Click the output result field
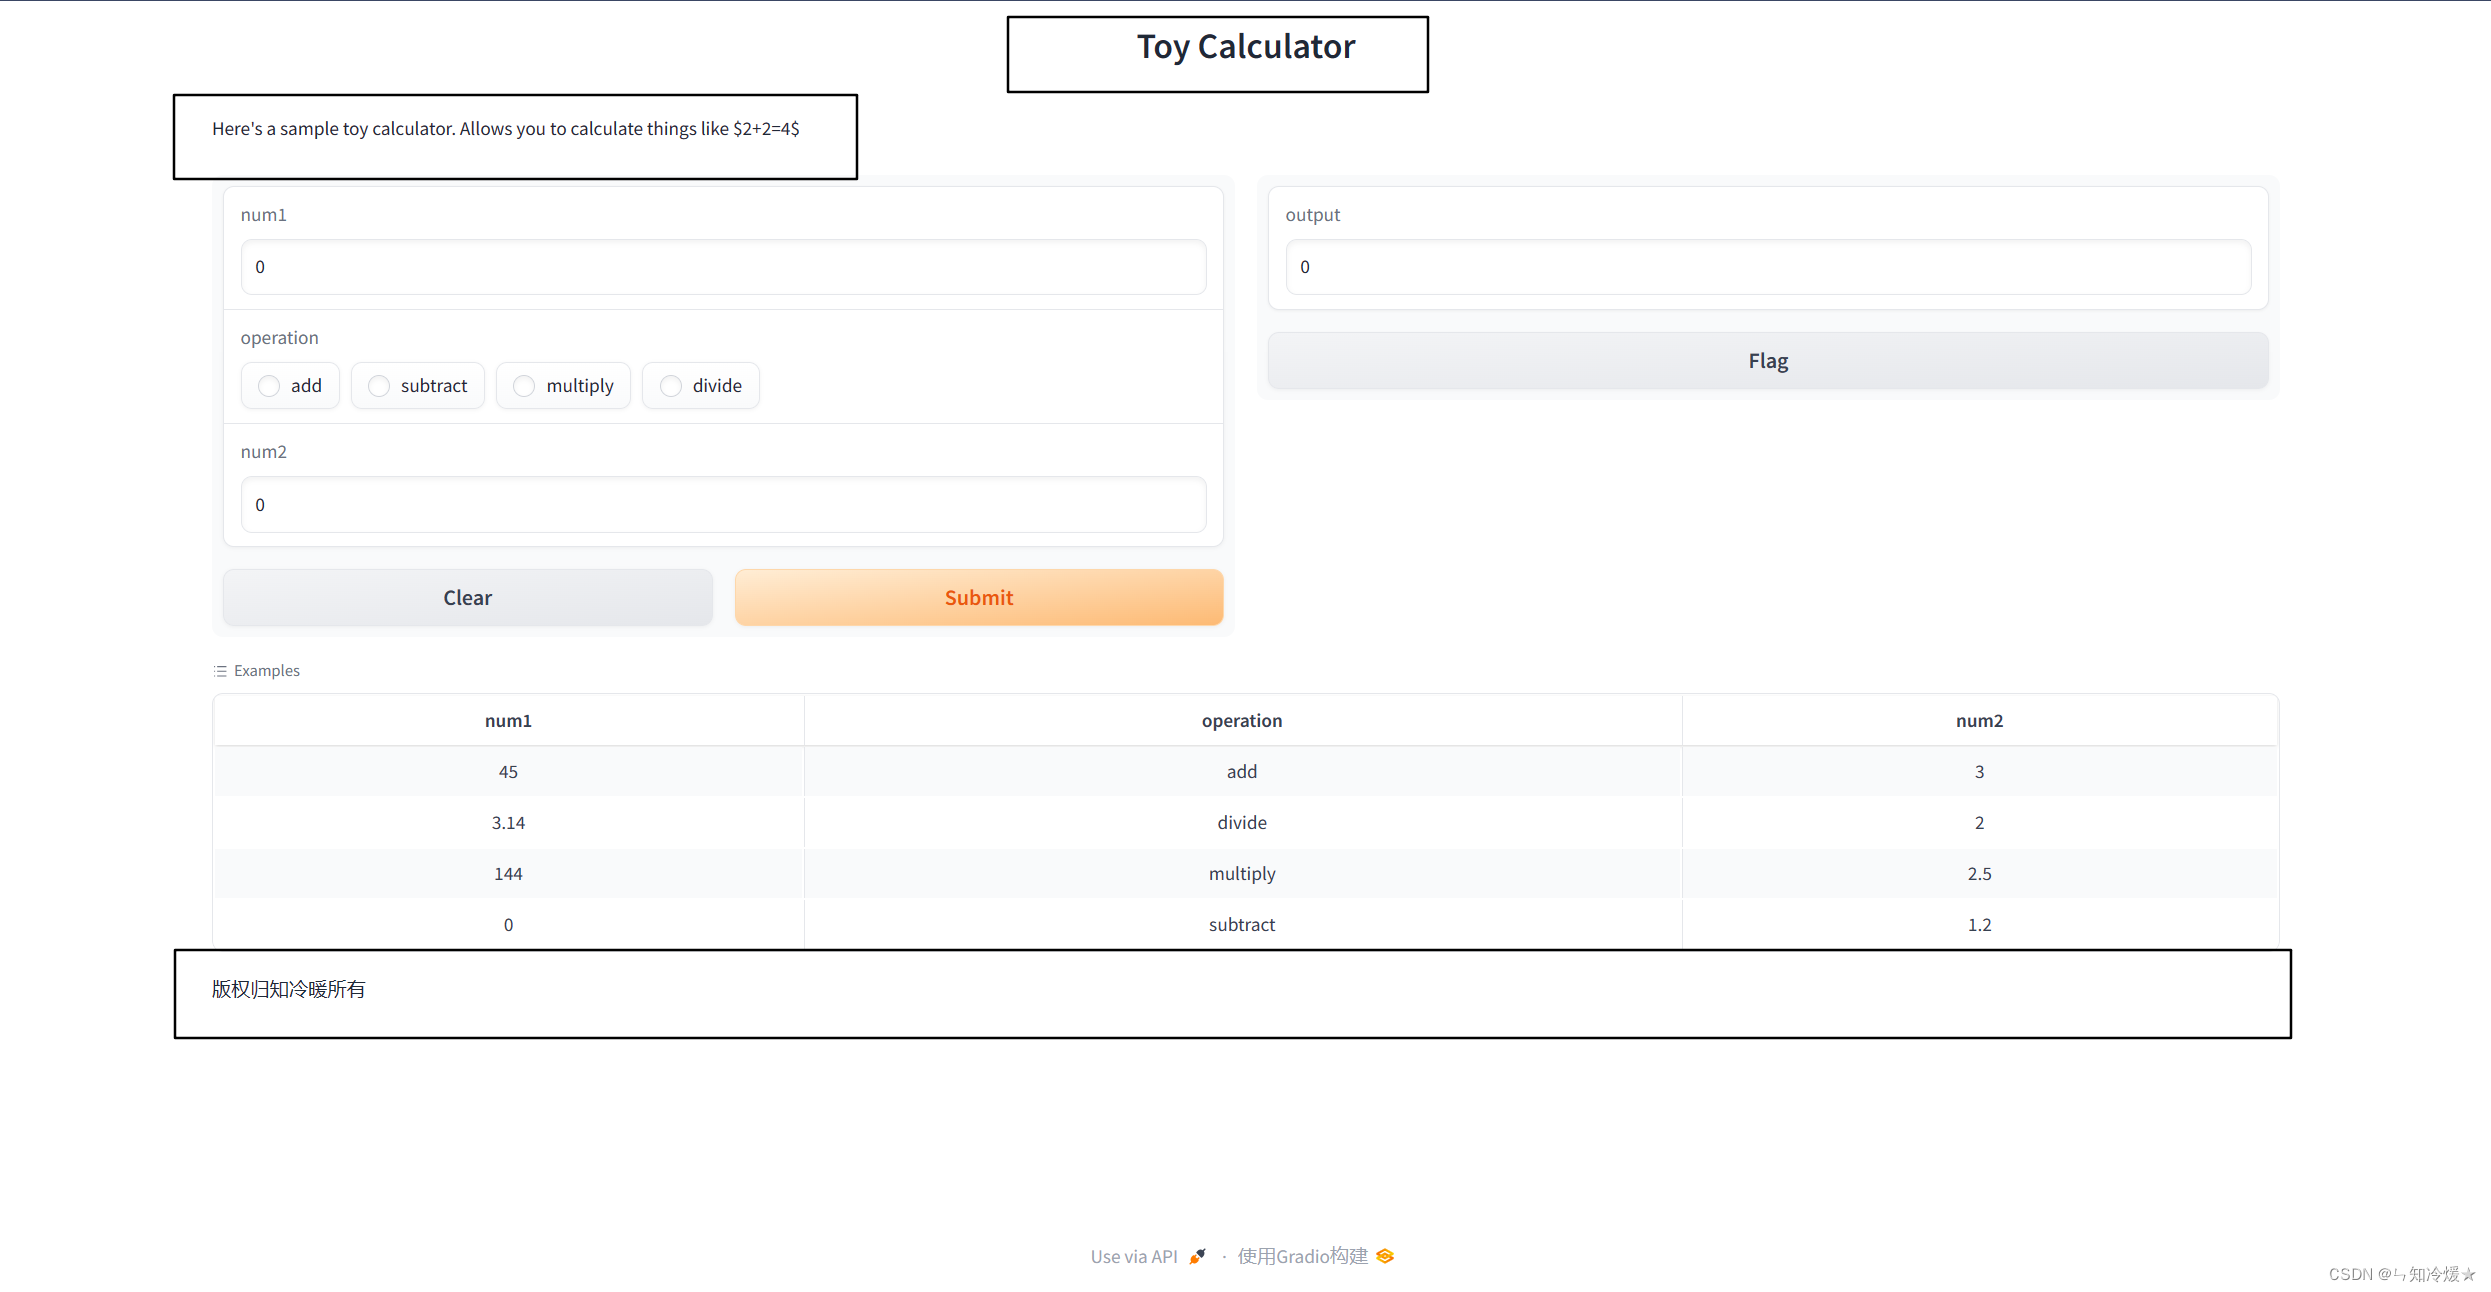Viewport: 2491px width, 1292px height. (1767, 267)
